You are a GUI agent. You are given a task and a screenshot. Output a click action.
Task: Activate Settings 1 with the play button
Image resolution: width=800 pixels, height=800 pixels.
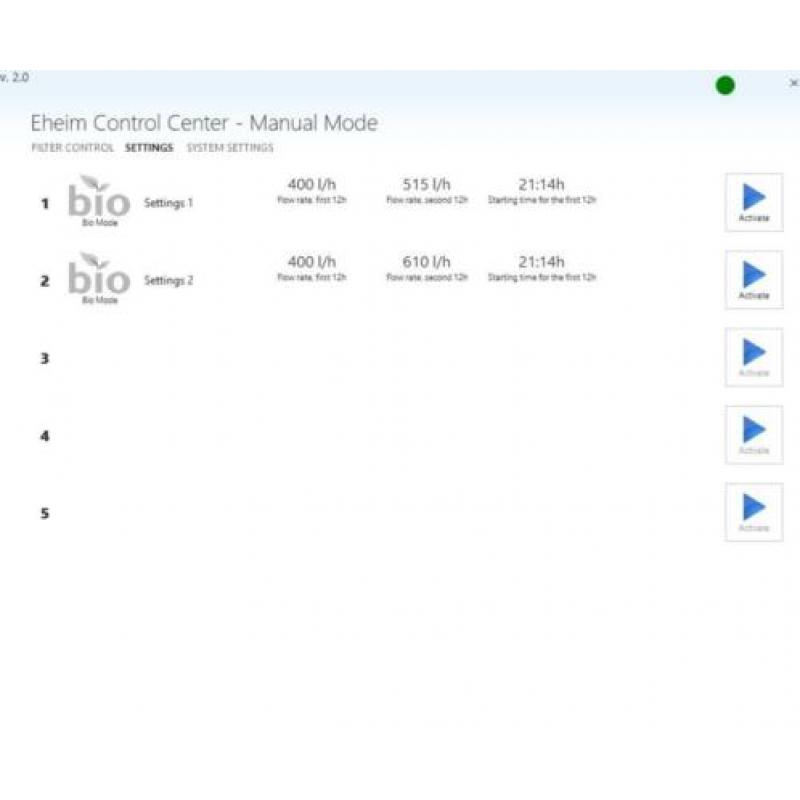754,203
